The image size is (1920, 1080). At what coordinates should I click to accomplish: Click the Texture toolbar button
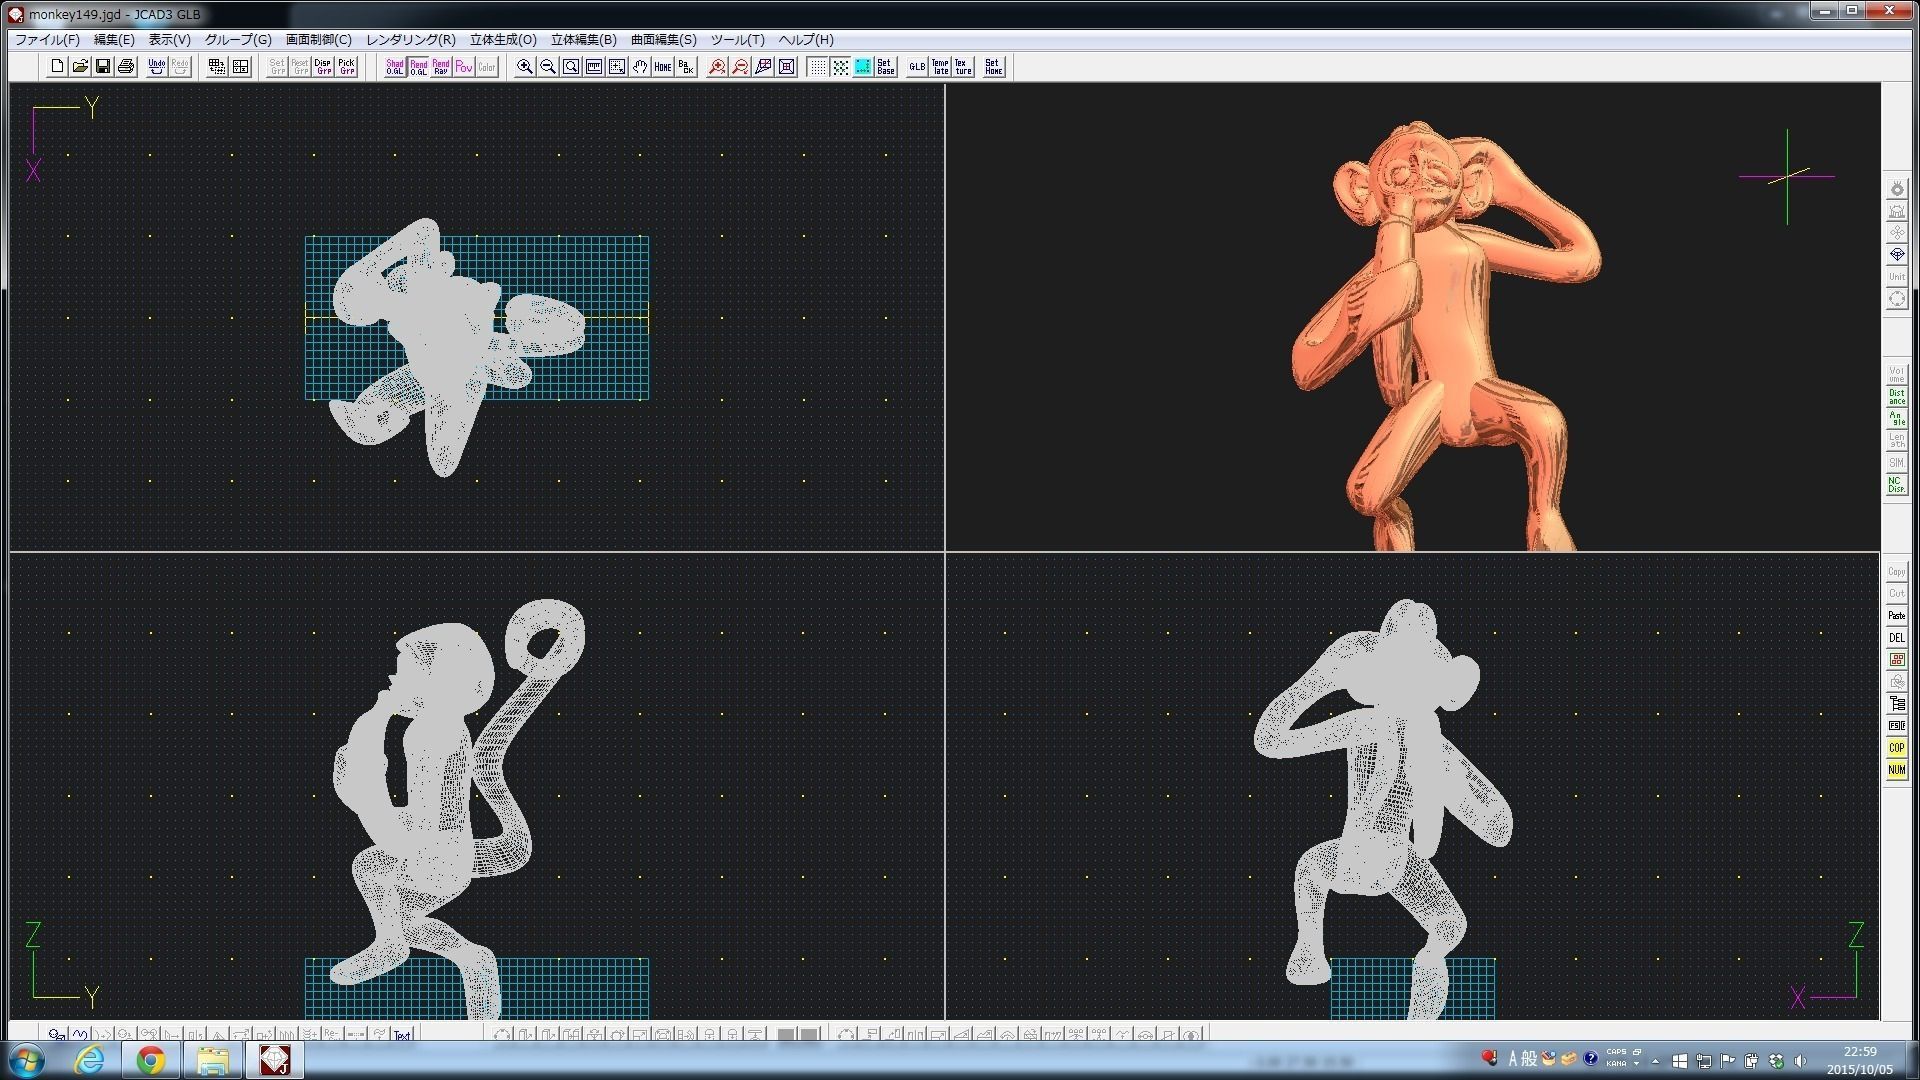click(963, 67)
